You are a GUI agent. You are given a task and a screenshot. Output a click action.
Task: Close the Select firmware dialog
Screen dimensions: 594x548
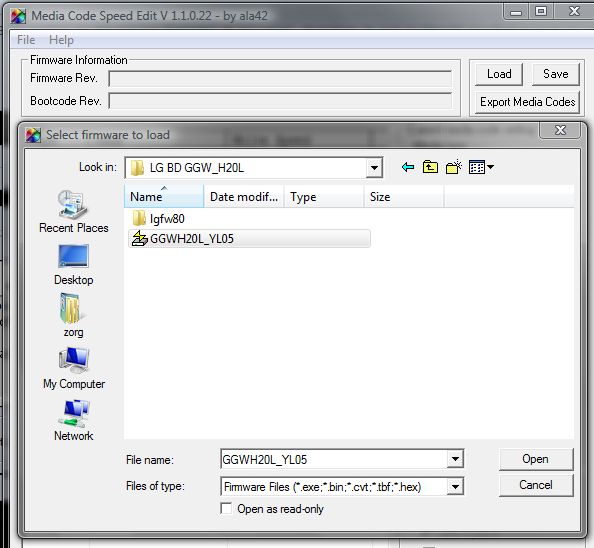coord(560,130)
